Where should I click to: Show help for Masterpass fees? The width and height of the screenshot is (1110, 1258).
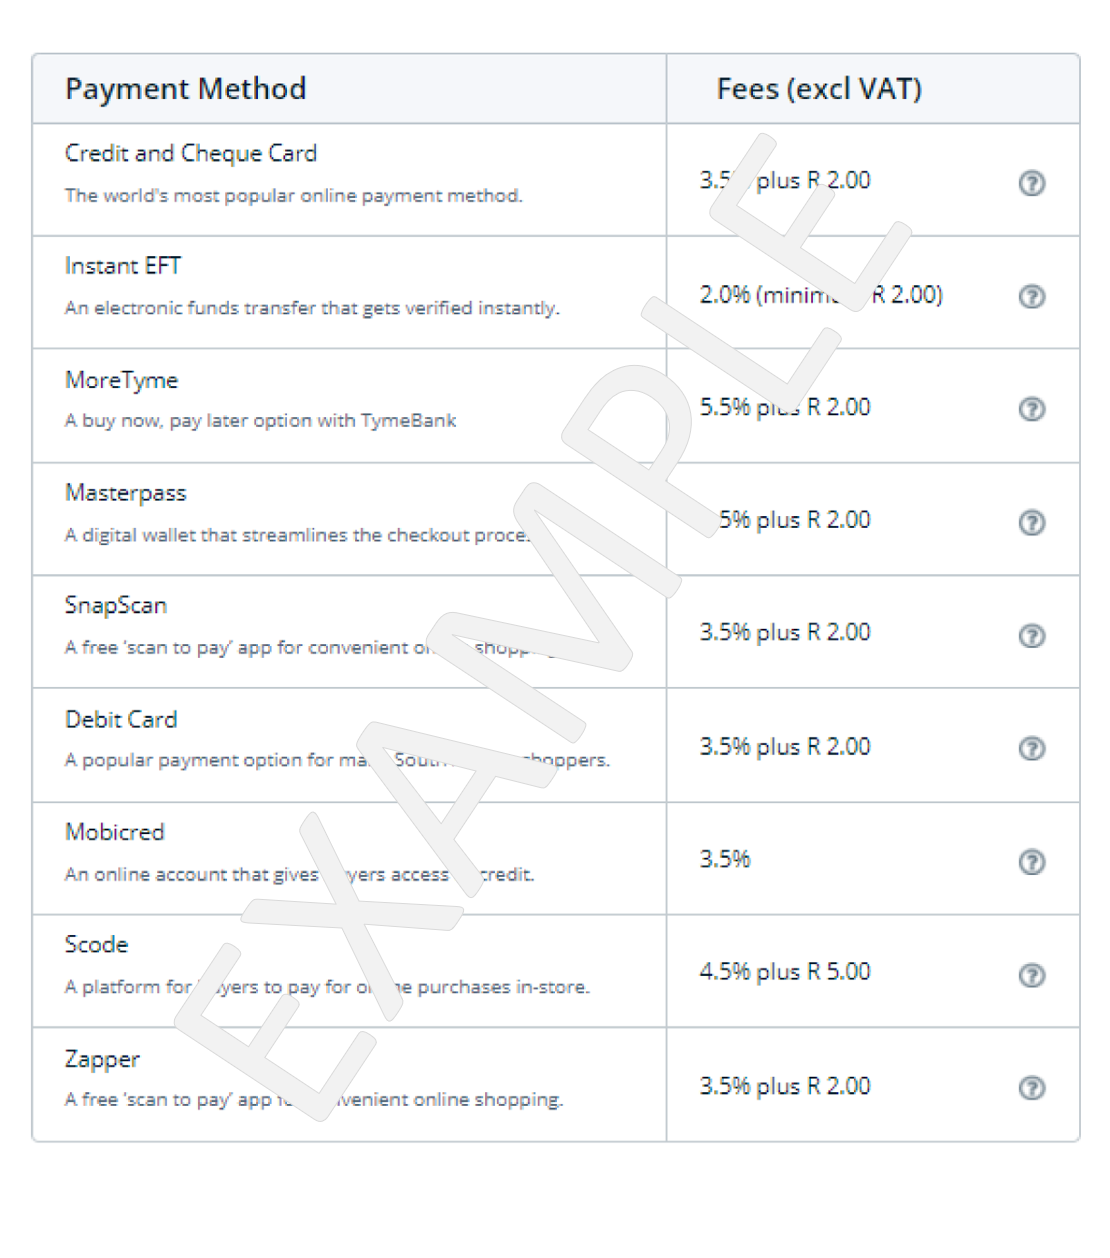click(x=1031, y=522)
